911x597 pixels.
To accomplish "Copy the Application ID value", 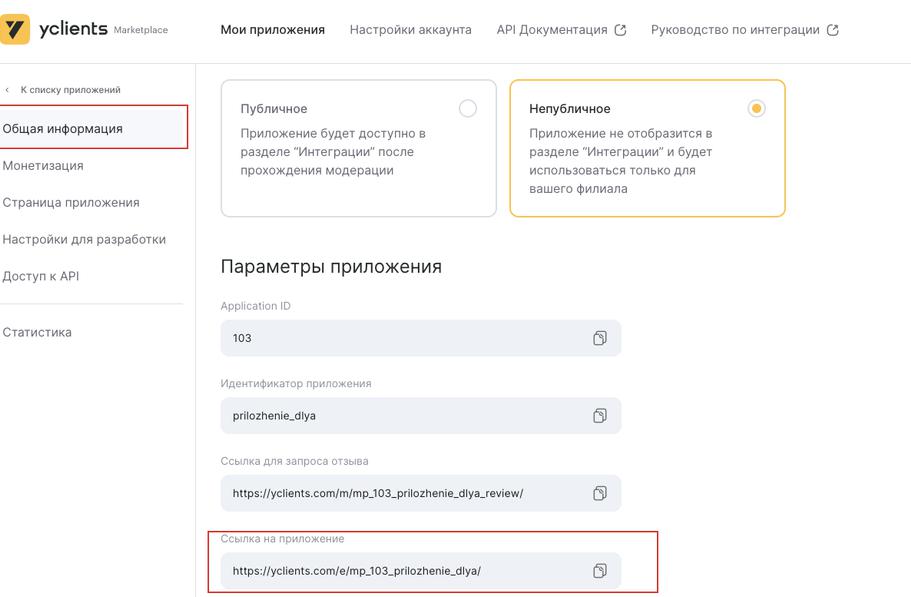I will tap(600, 338).
